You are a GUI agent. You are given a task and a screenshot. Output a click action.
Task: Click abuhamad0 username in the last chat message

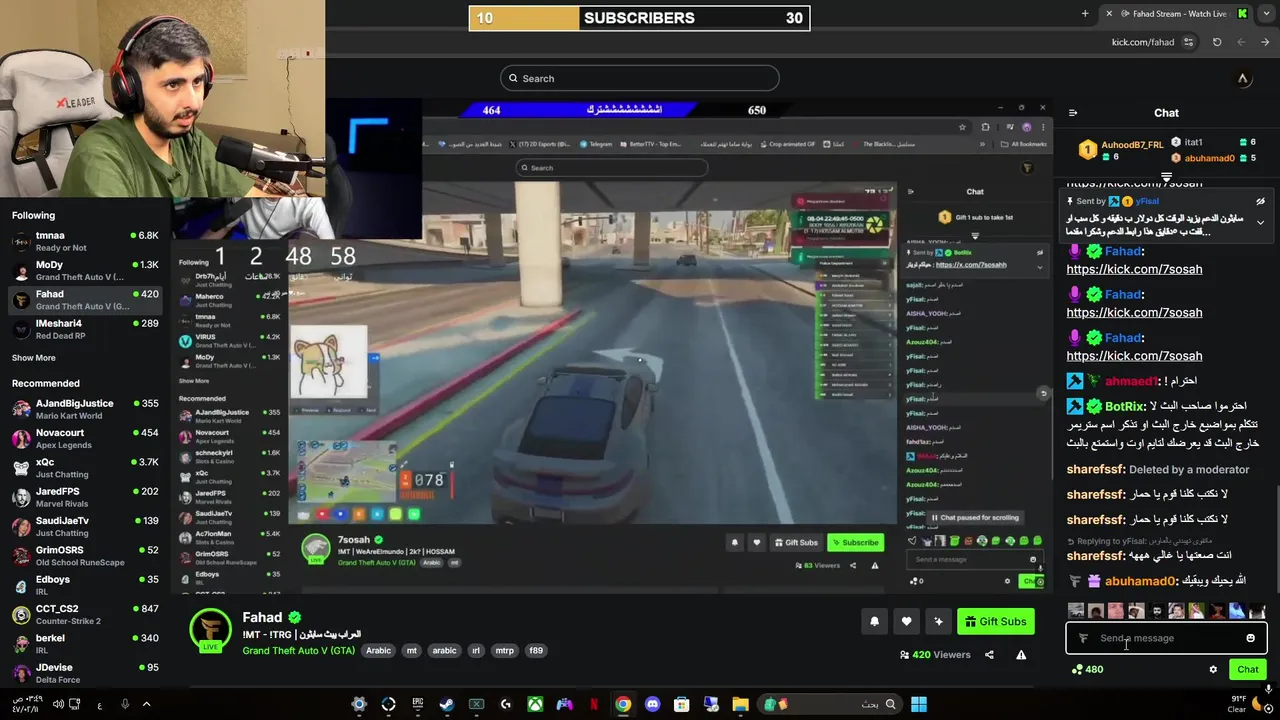click(x=1141, y=581)
